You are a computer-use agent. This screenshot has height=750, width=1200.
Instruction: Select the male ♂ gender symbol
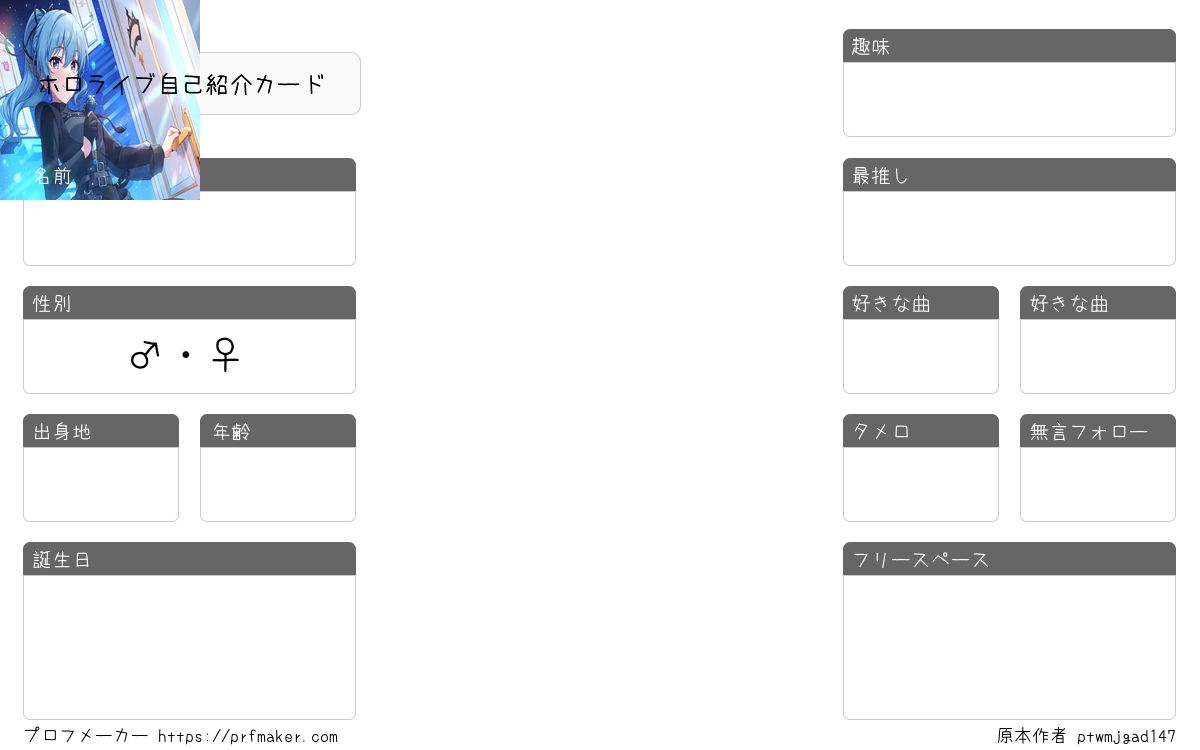pos(146,354)
